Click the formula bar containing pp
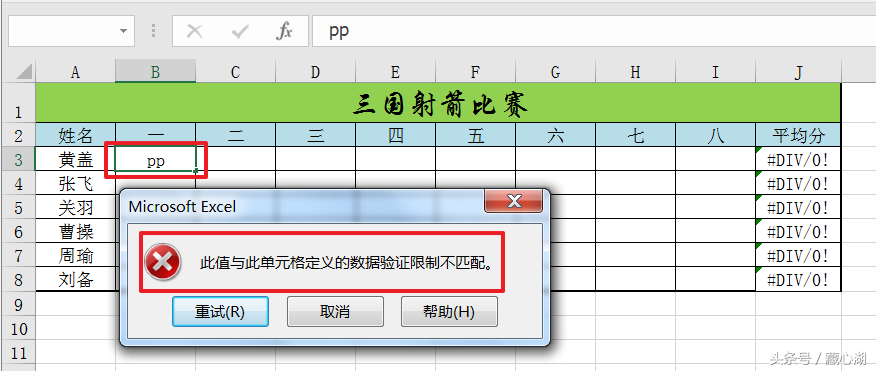The height and width of the screenshot is (371, 876). 594,31
